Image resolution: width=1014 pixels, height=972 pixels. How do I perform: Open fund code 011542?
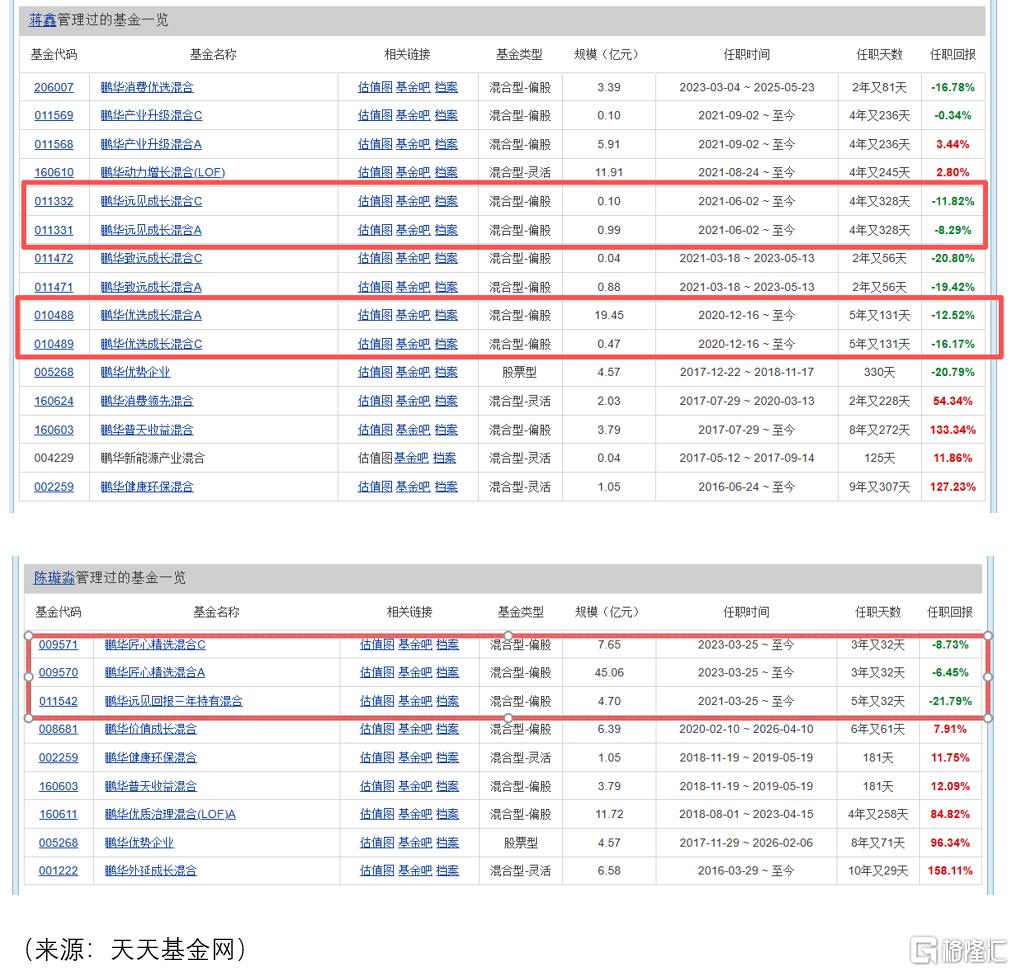pyautogui.click(x=58, y=701)
